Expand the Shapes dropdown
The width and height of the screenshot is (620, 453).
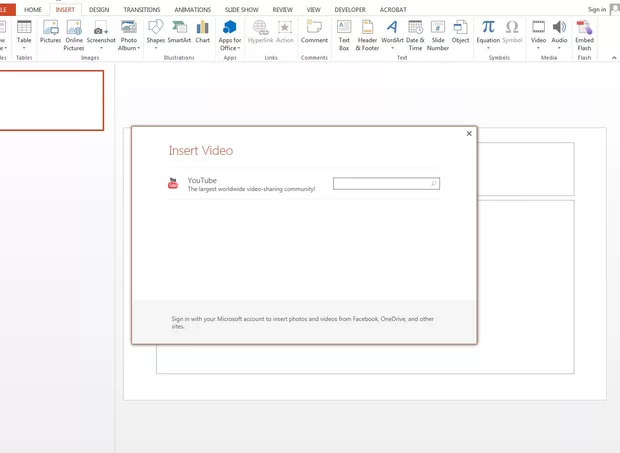click(x=156, y=48)
